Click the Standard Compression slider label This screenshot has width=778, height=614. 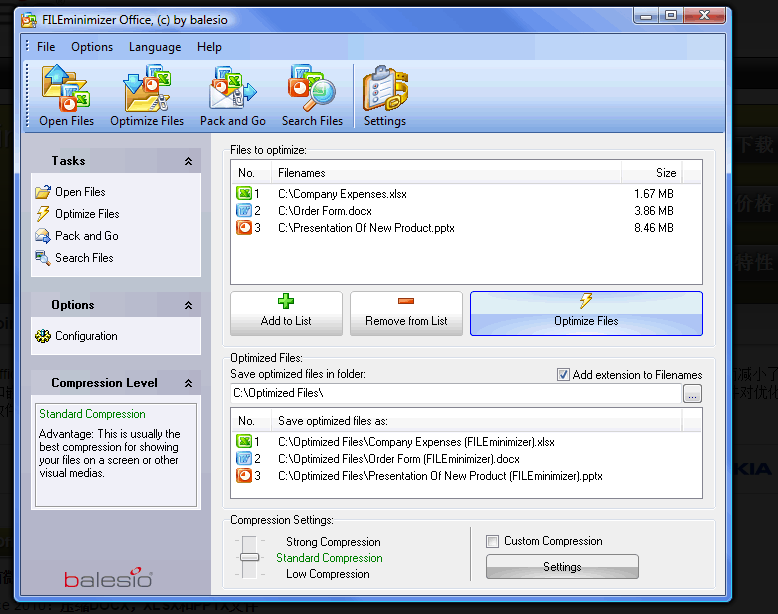(x=329, y=558)
